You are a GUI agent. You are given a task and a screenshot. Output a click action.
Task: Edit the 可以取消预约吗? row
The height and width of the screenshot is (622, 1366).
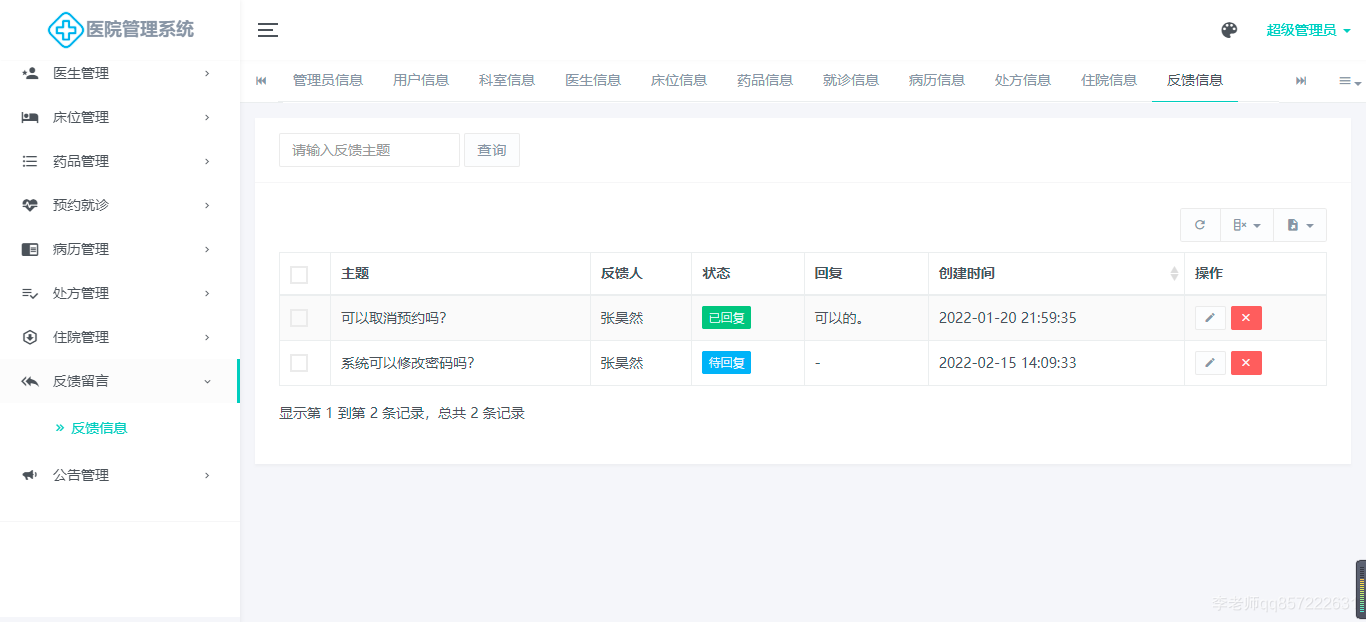pyautogui.click(x=1210, y=318)
